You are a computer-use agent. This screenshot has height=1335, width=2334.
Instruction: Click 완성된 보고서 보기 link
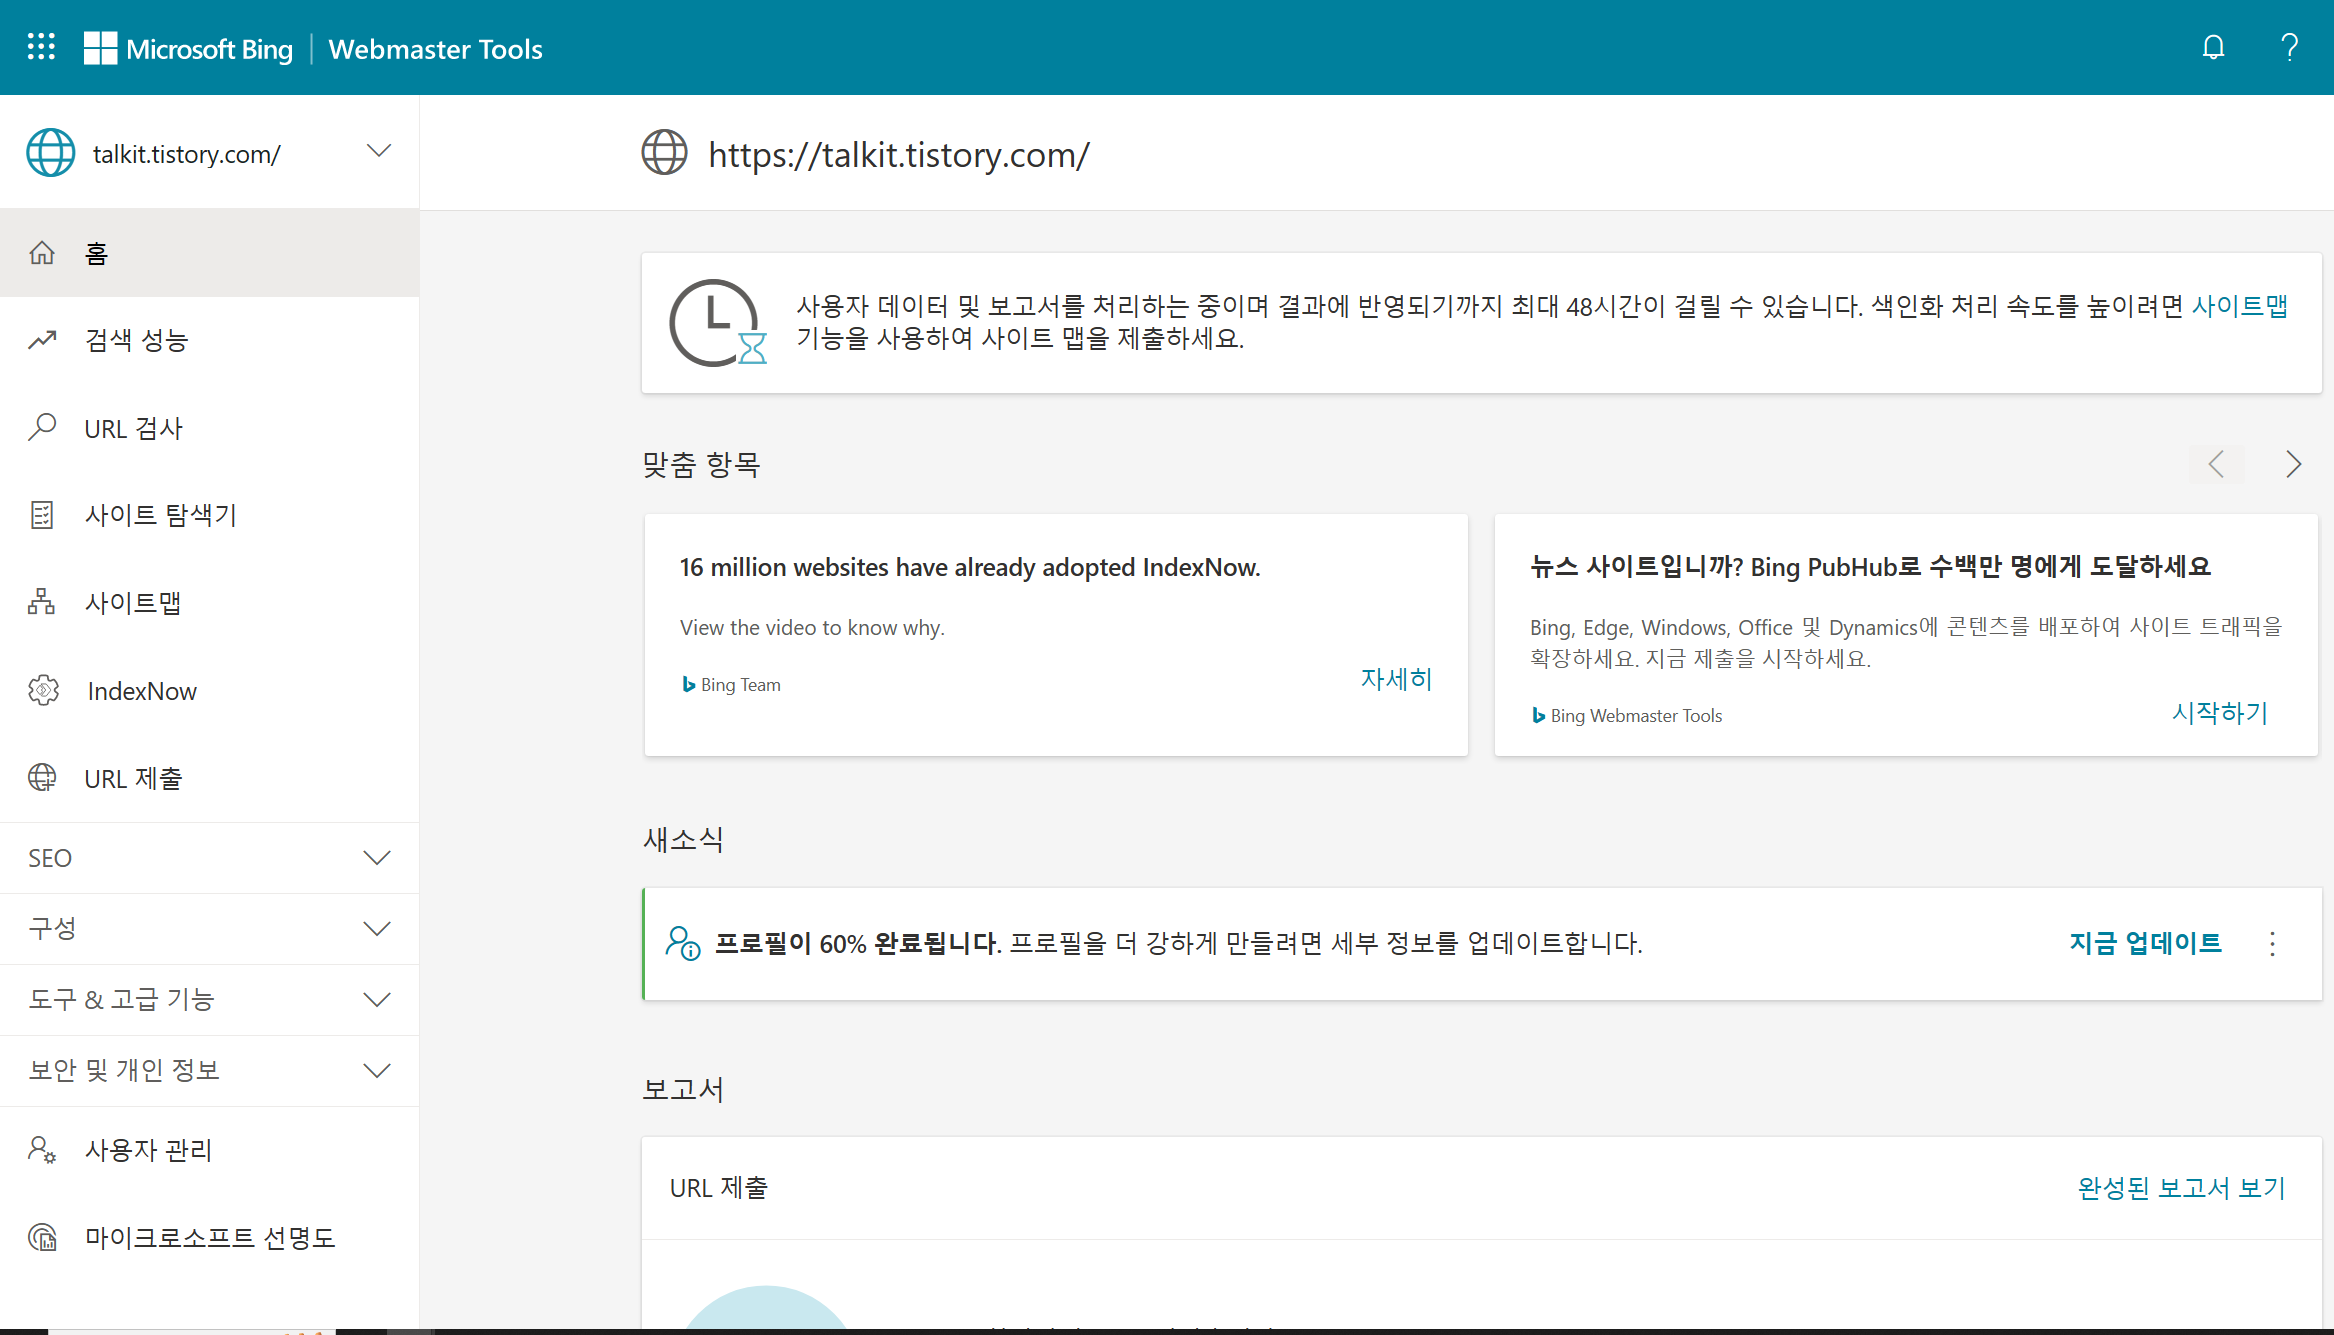(2181, 1188)
